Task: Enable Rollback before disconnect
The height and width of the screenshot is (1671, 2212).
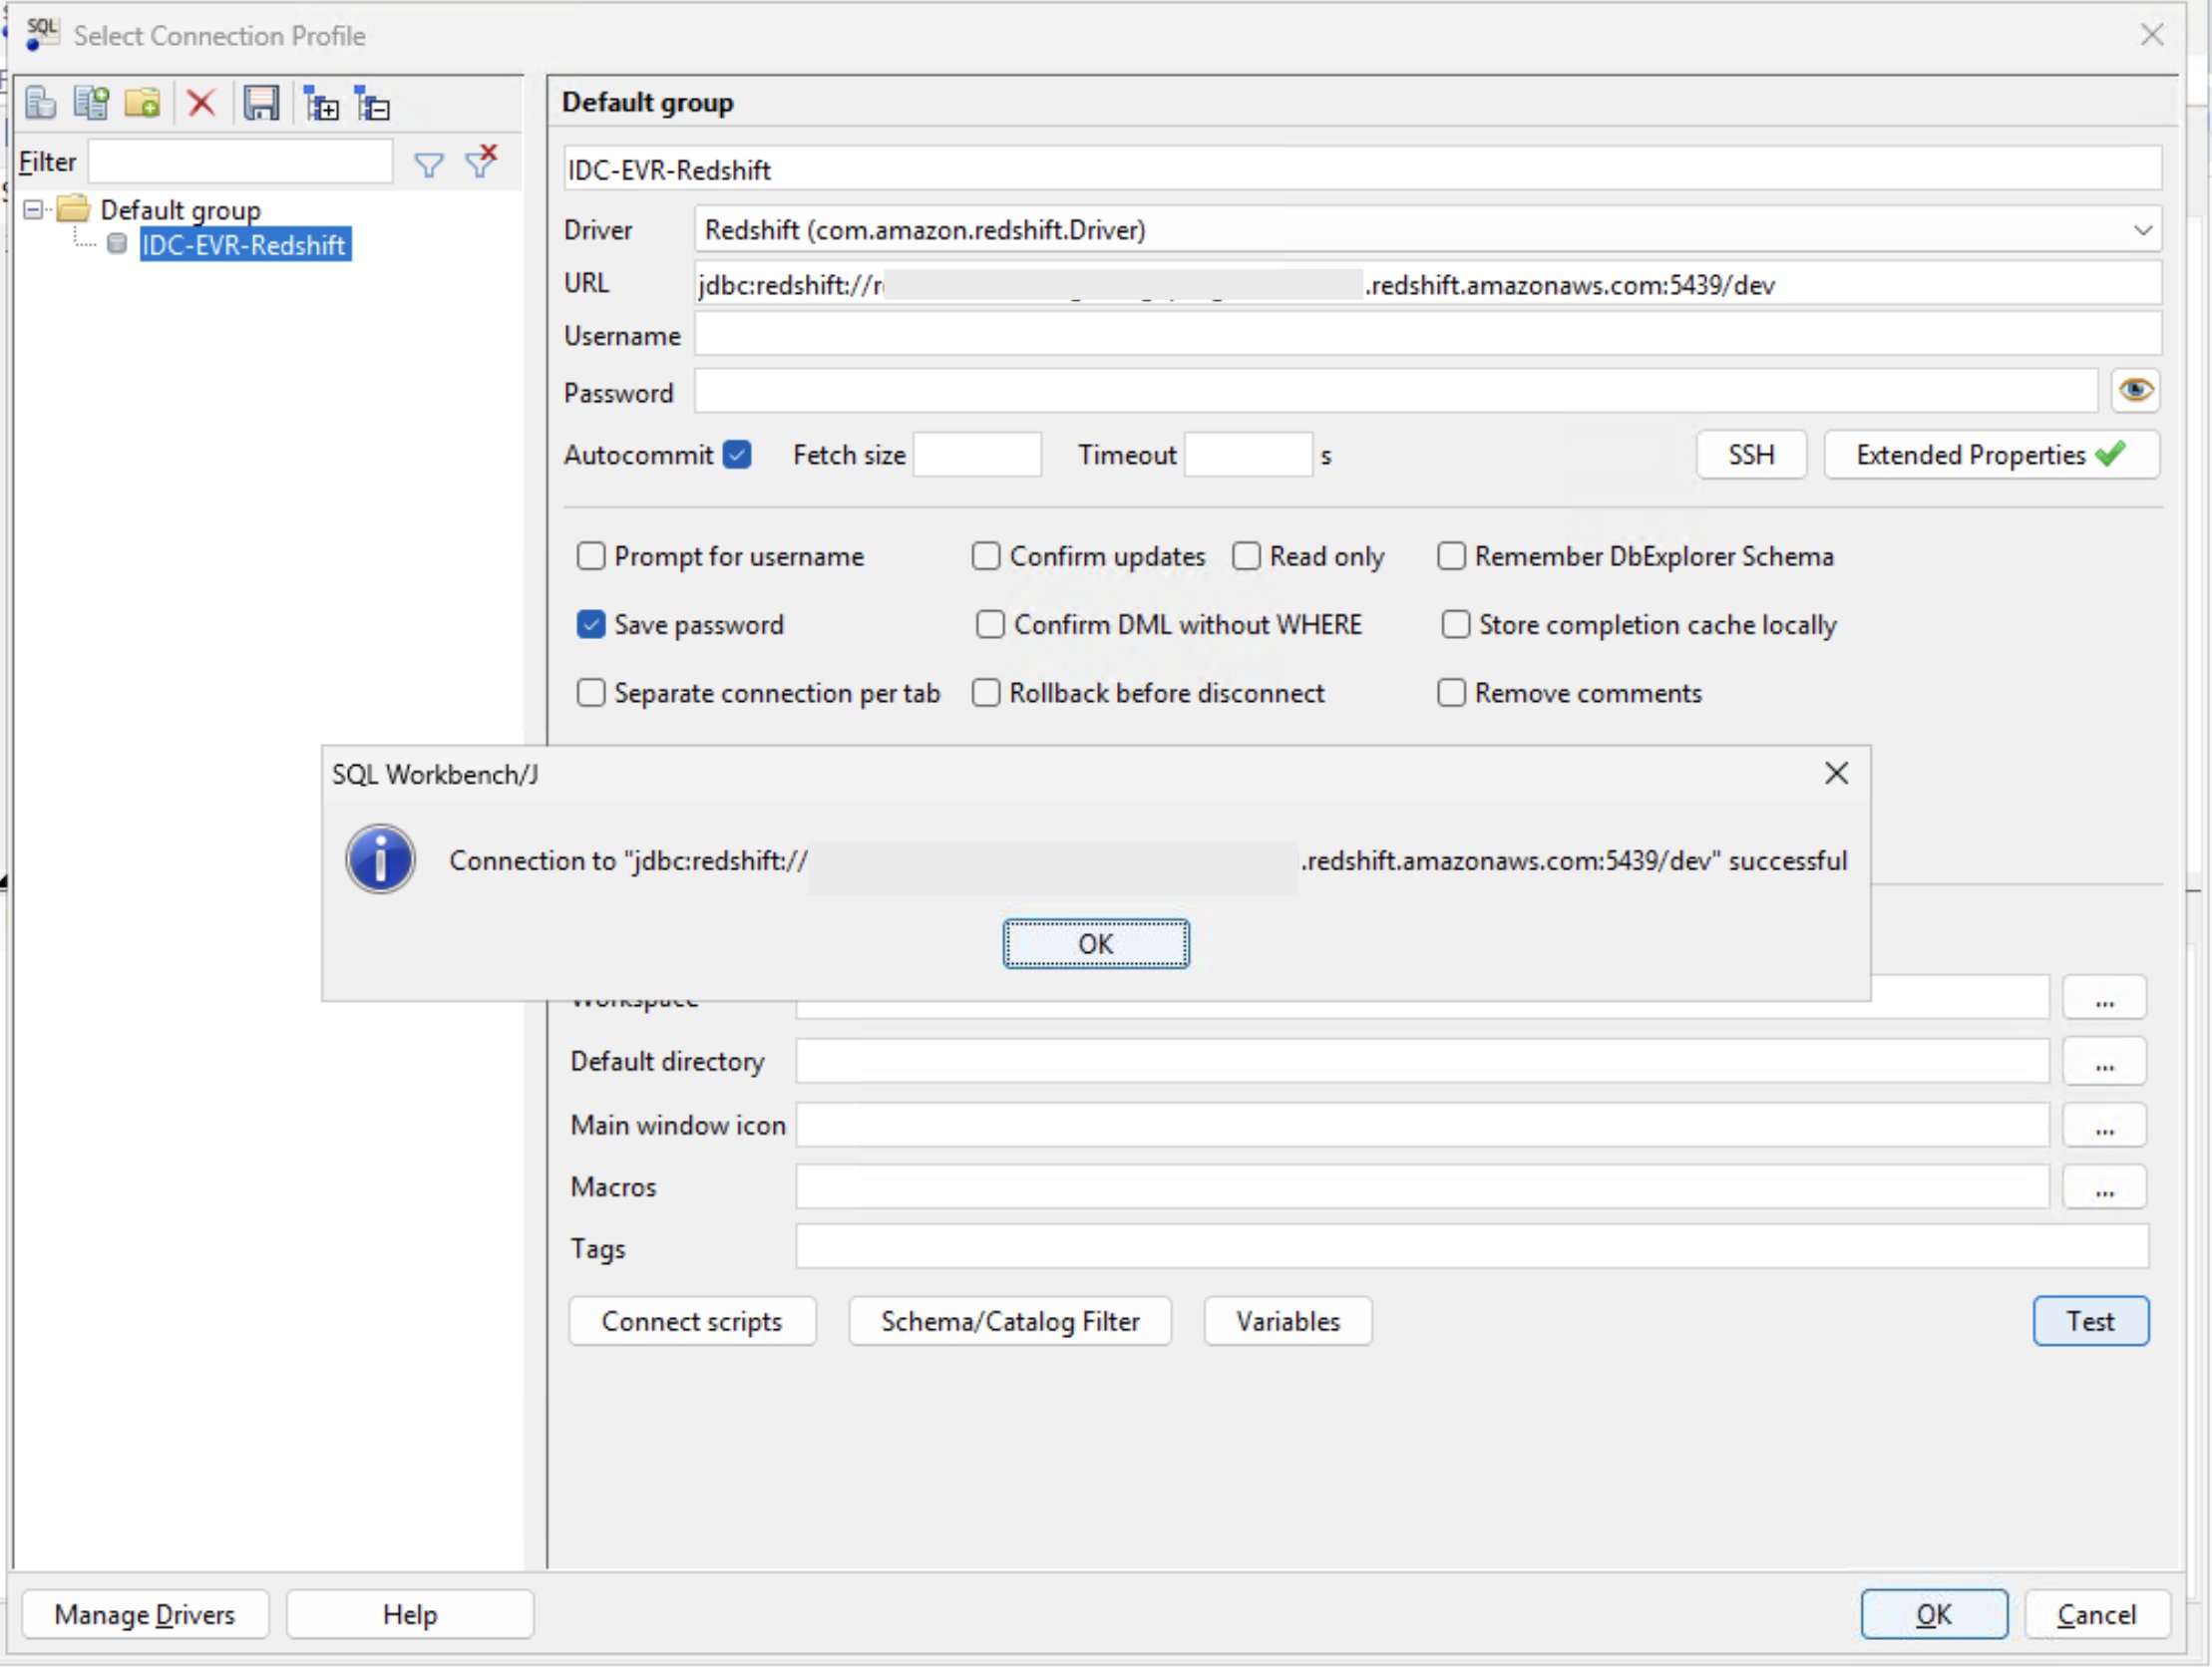Action: (986, 693)
